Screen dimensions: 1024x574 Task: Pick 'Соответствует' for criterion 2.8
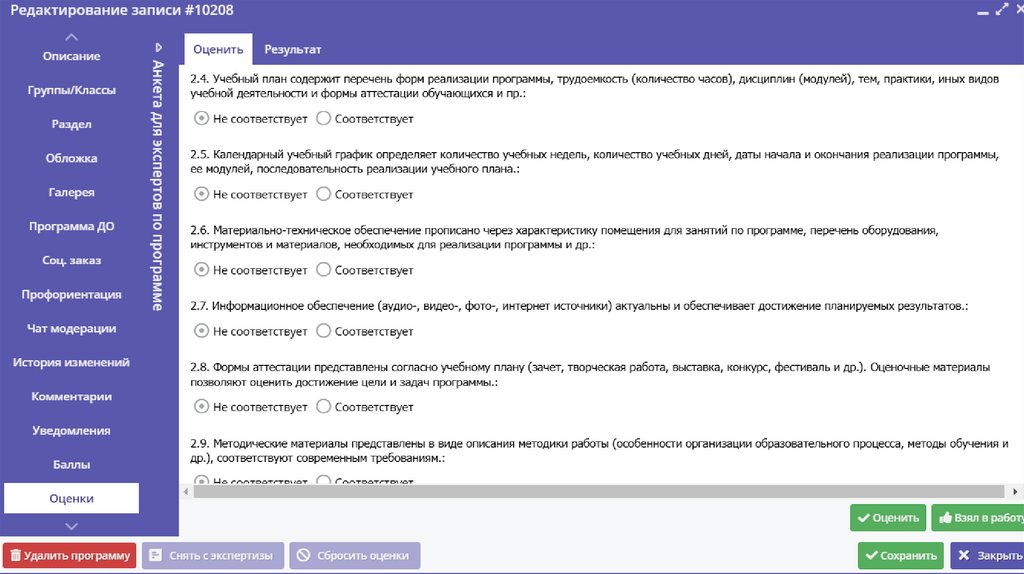323,406
